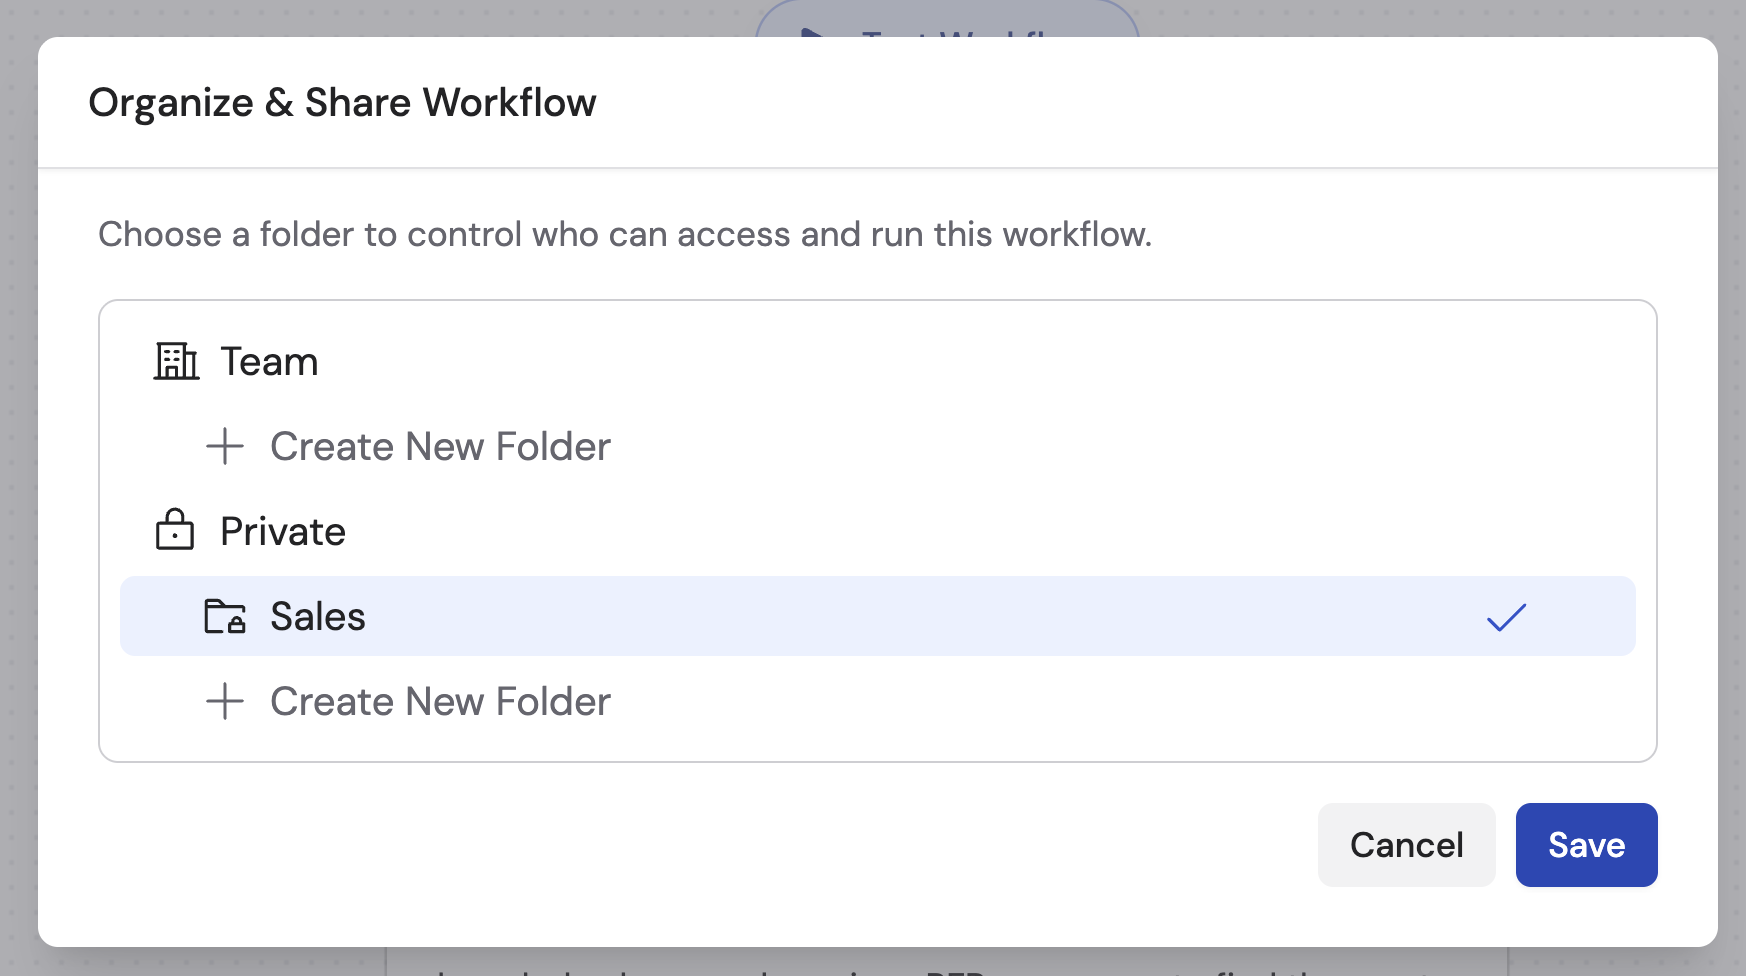The height and width of the screenshot is (976, 1746).
Task: Cancel the Organize & Share dialog
Action: 1406,845
